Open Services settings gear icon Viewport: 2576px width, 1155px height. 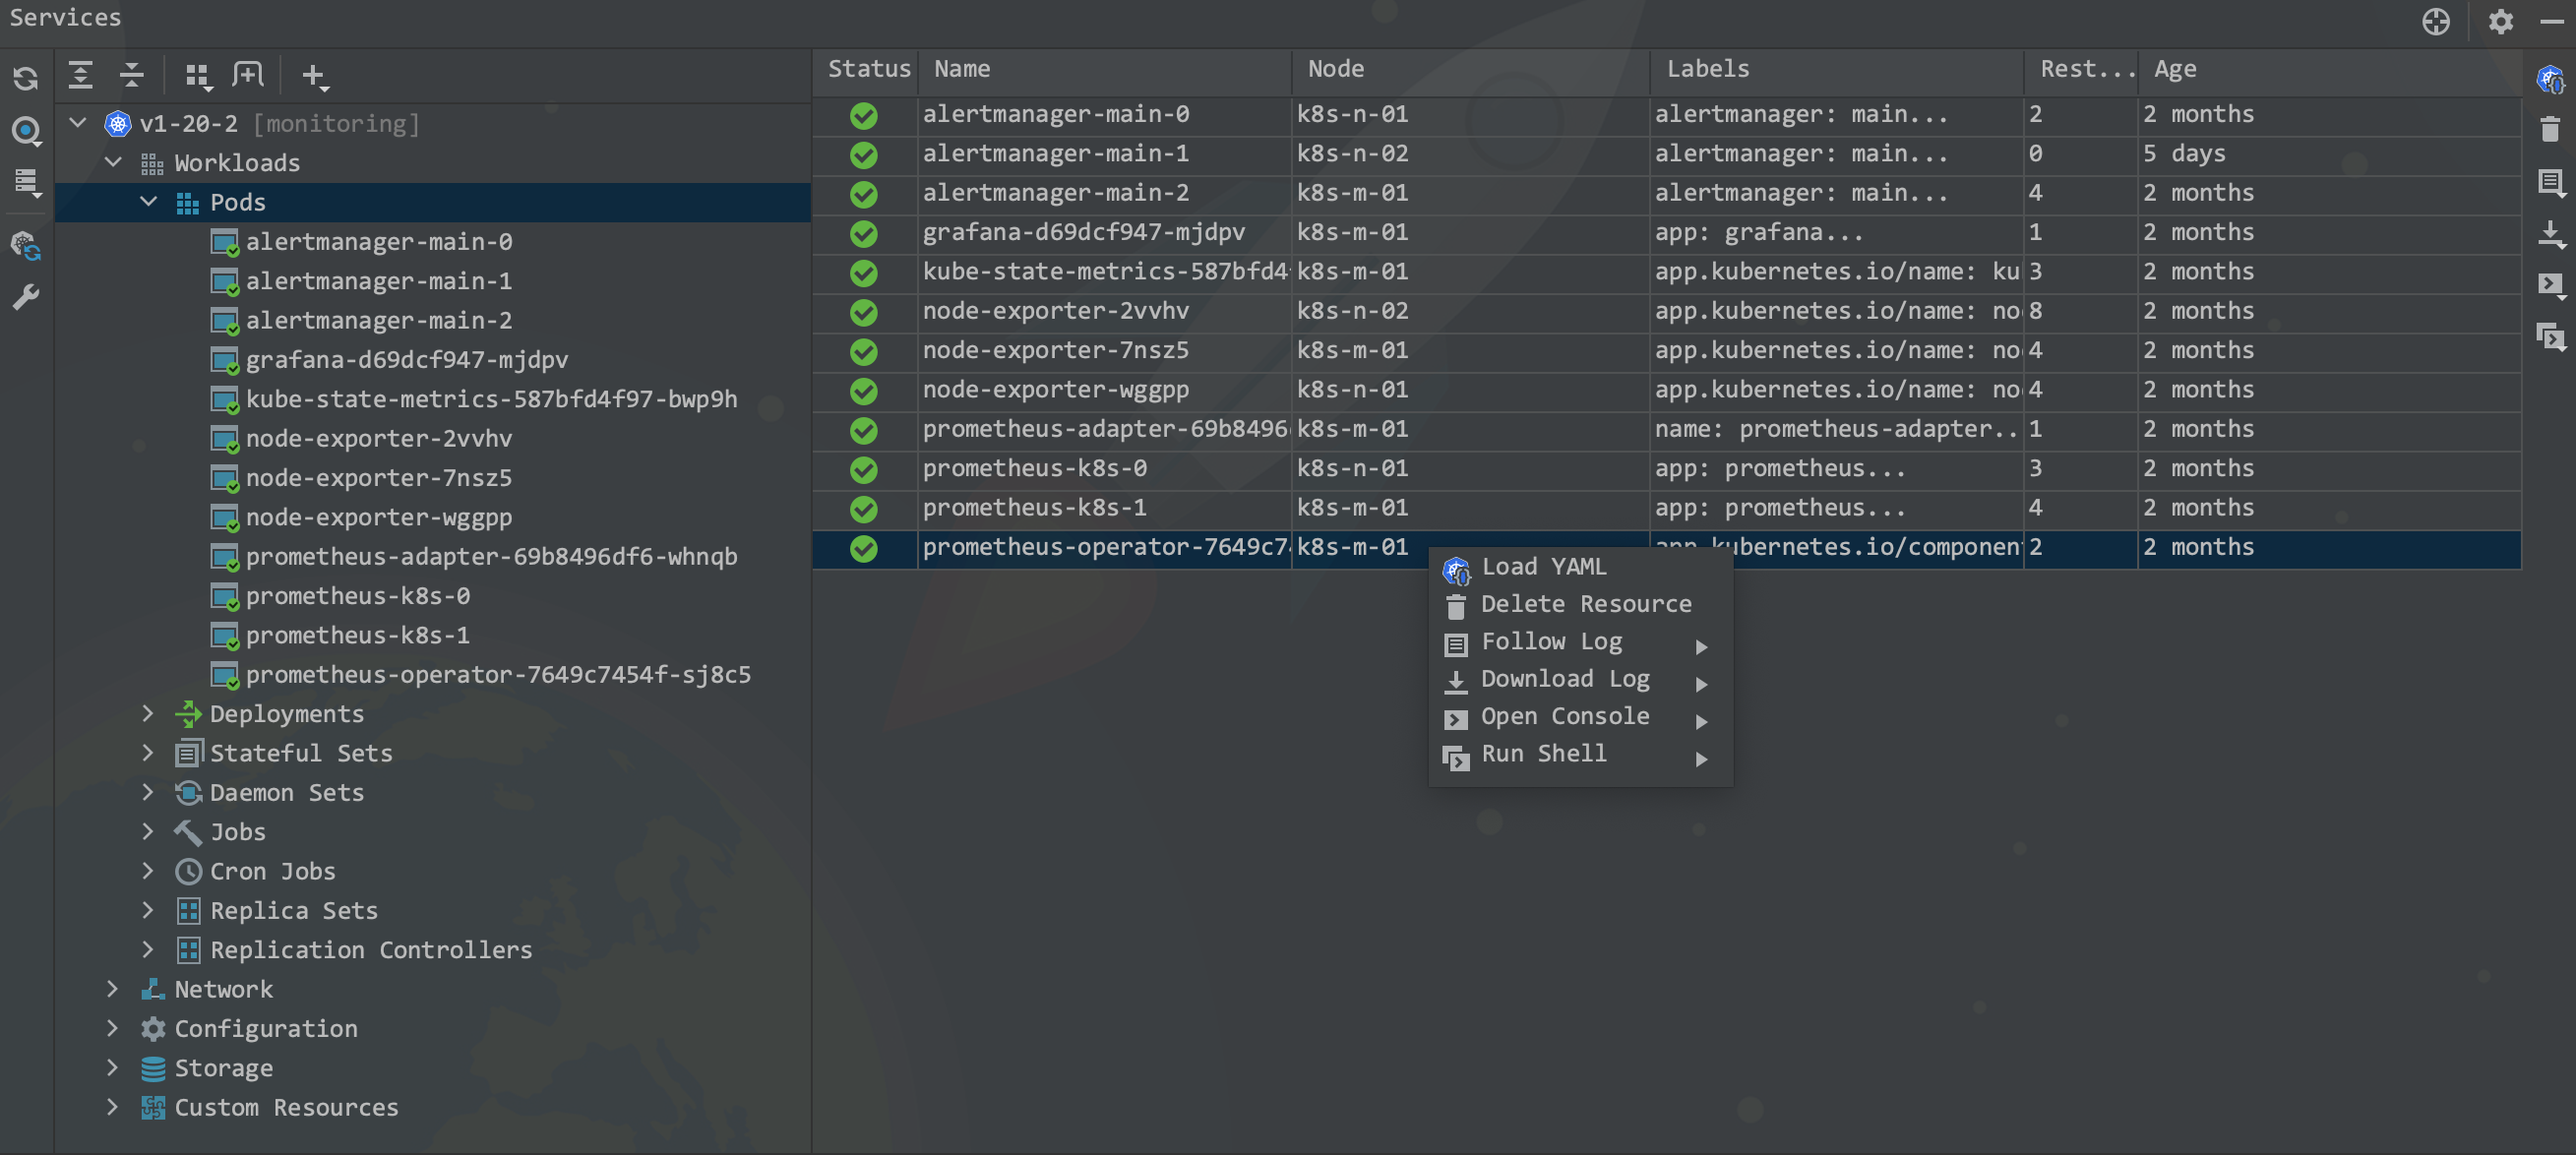[2500, 21]
